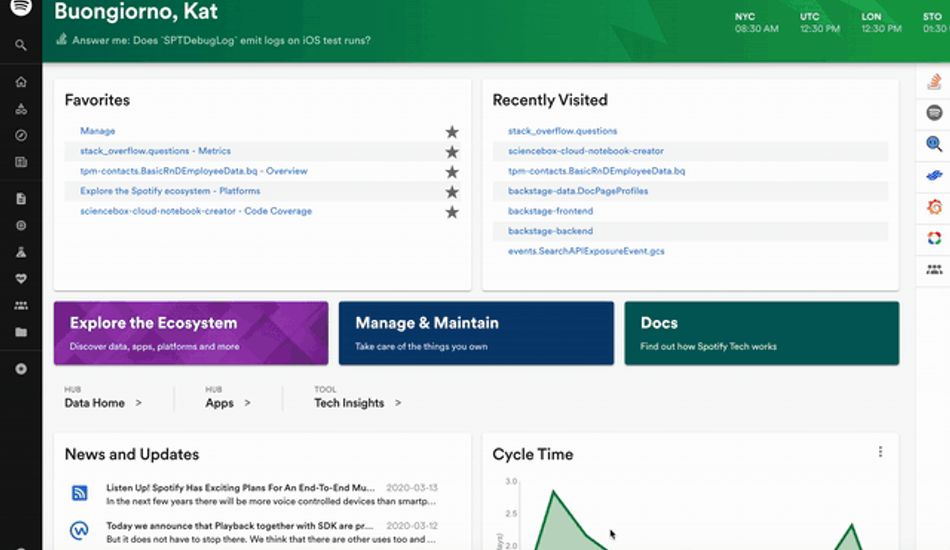Screen dimensions: 950x550
Task: Click the 'Answer me' SPTDebugLog question
Action: pos(221,40)
